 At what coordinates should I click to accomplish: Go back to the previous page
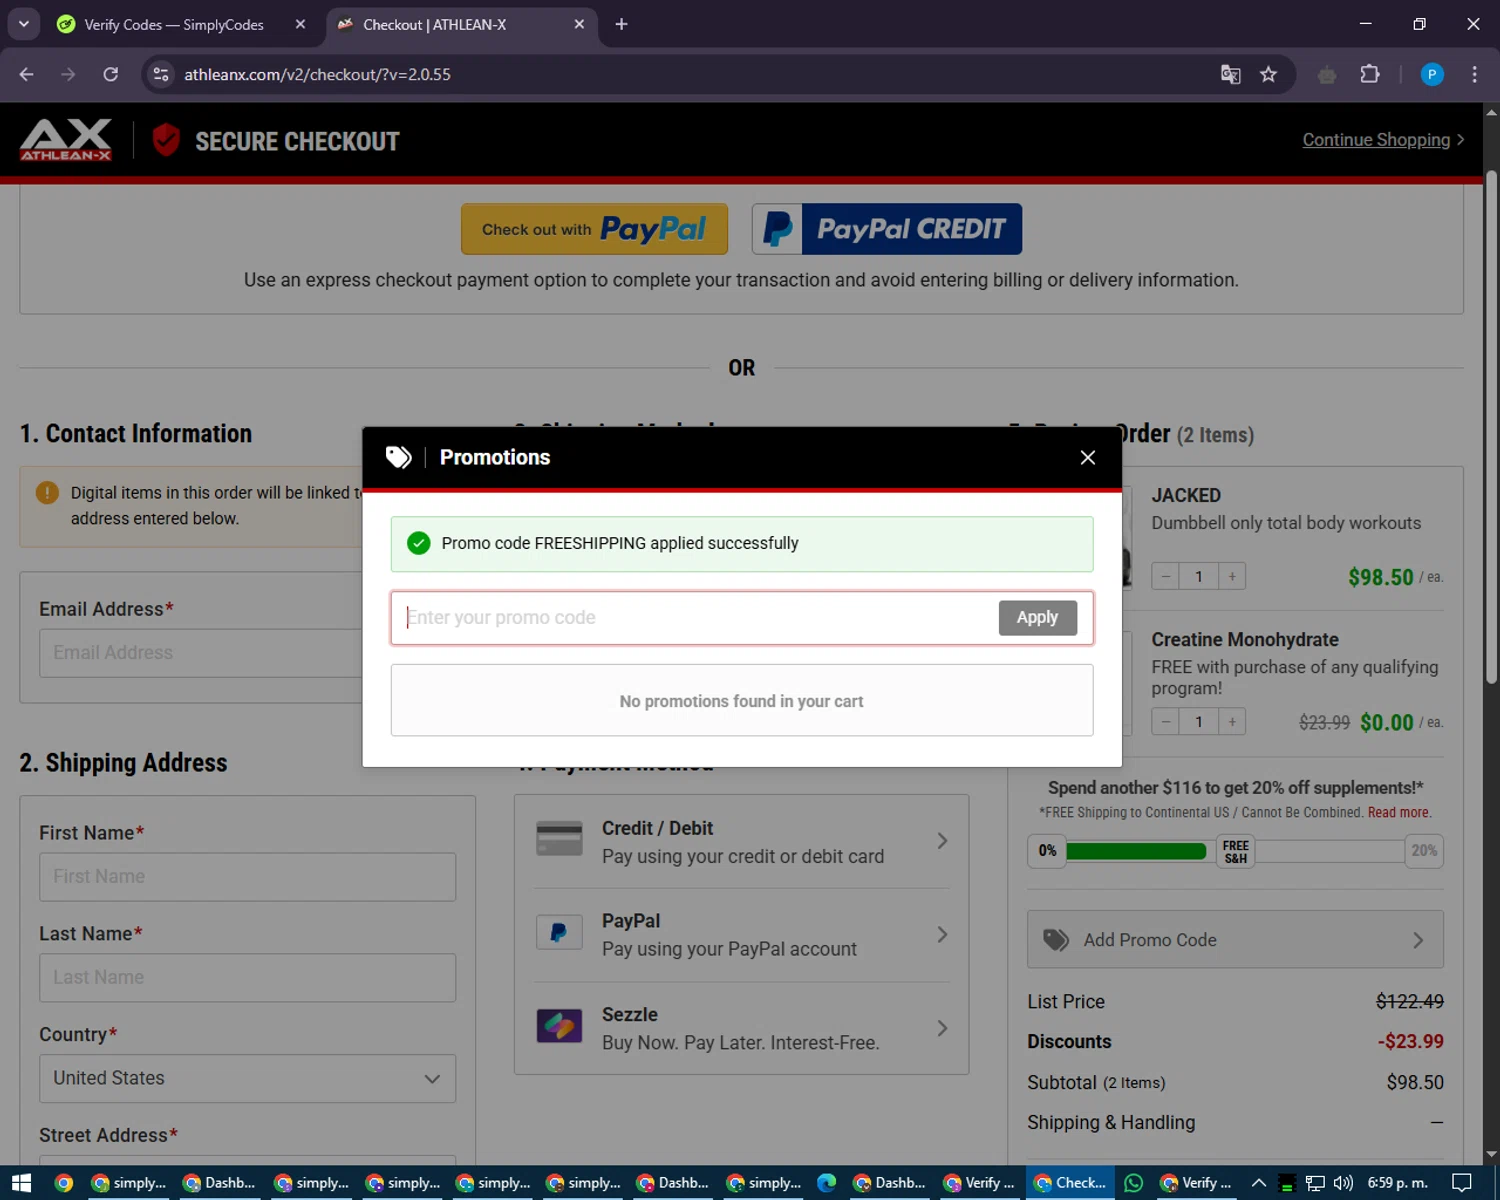tap(27, 74)
